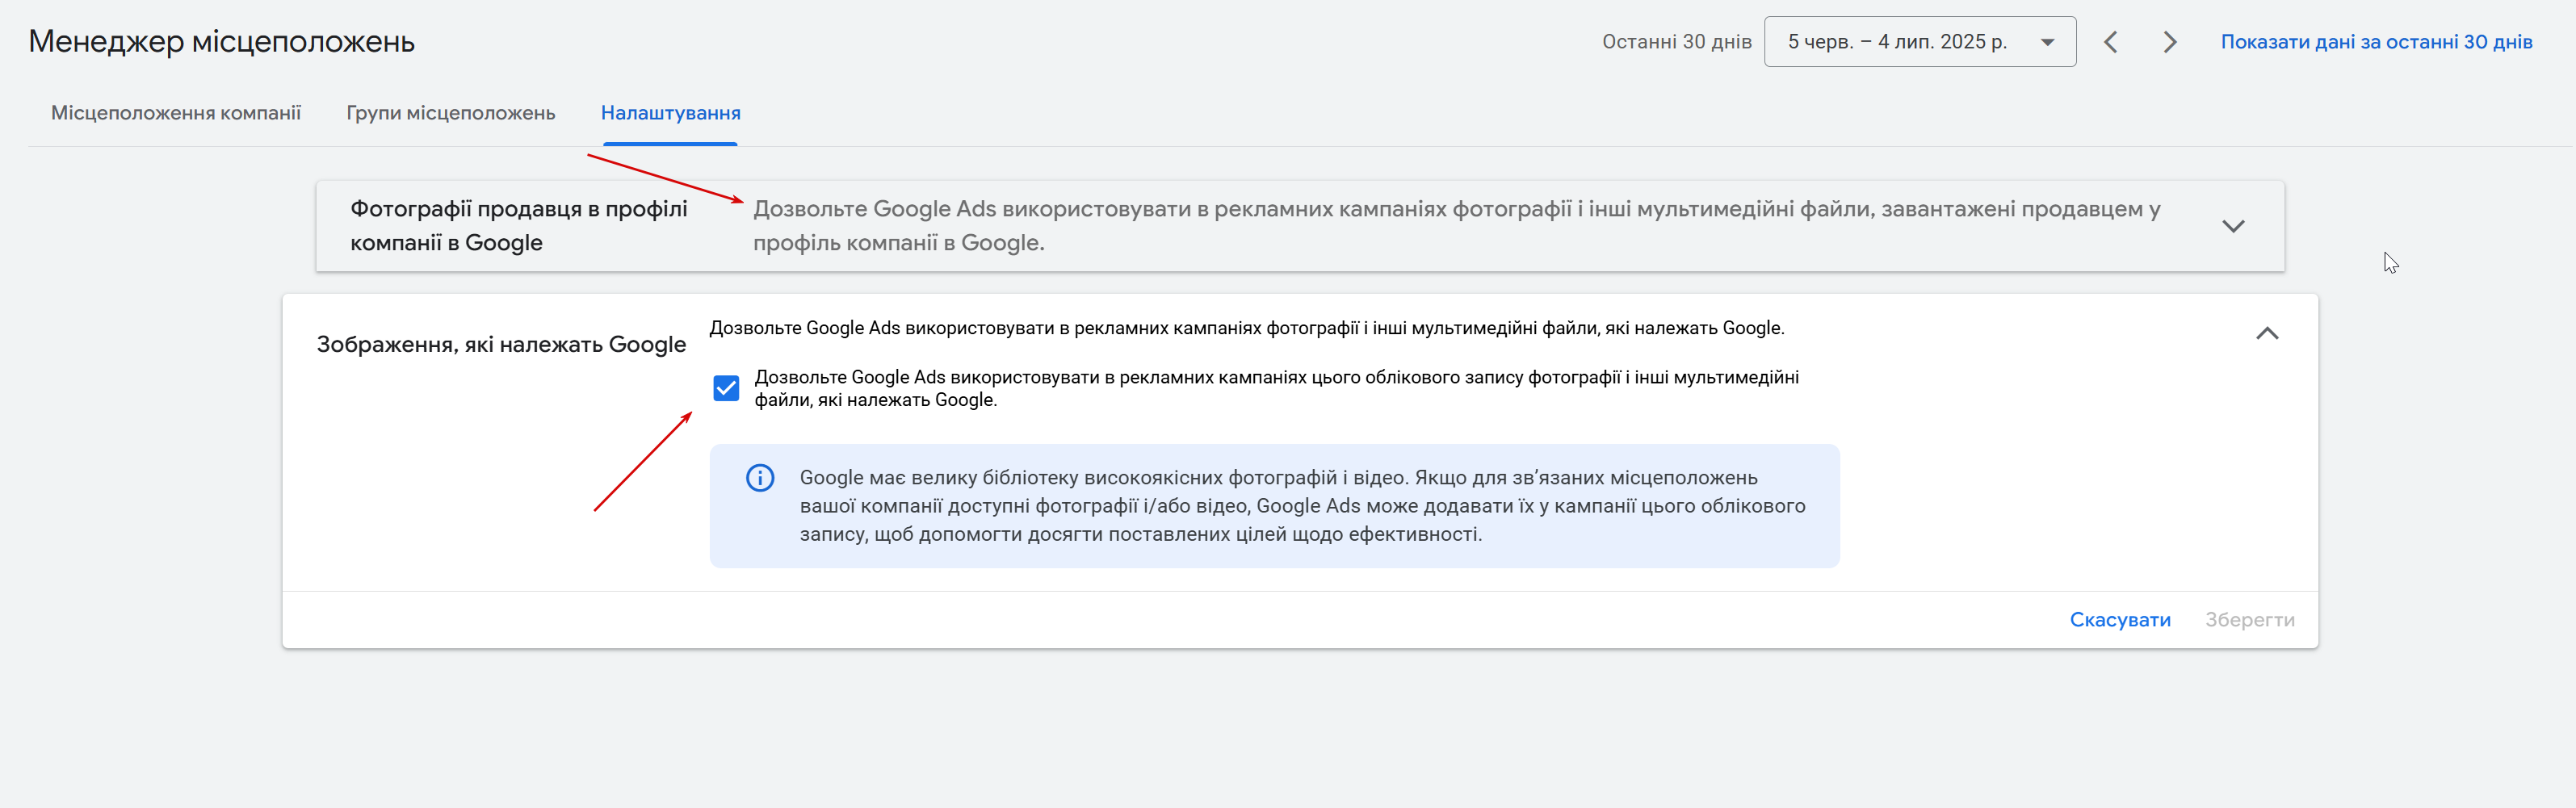The height and width of the screenshot is (808, 2576).
Task: Expand Фотографії продавця в профілі компанії section
Action: pos(2233,226)
